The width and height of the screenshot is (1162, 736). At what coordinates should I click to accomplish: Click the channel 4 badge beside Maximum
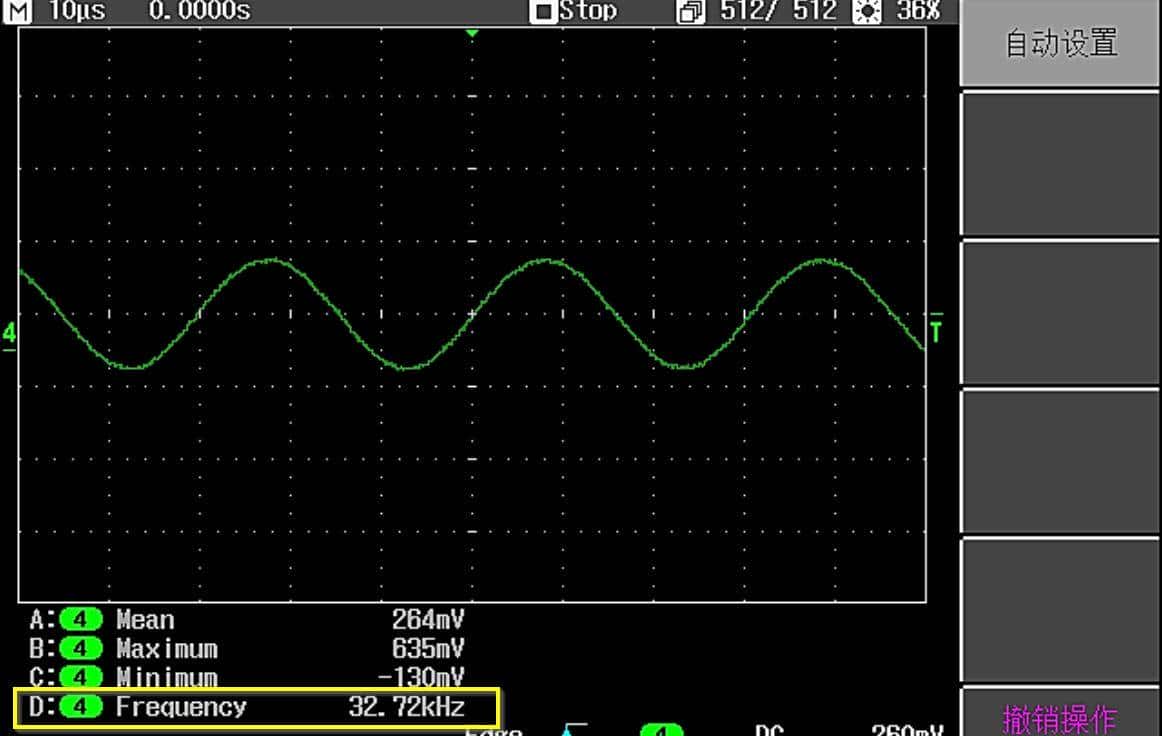pos(81,649)
